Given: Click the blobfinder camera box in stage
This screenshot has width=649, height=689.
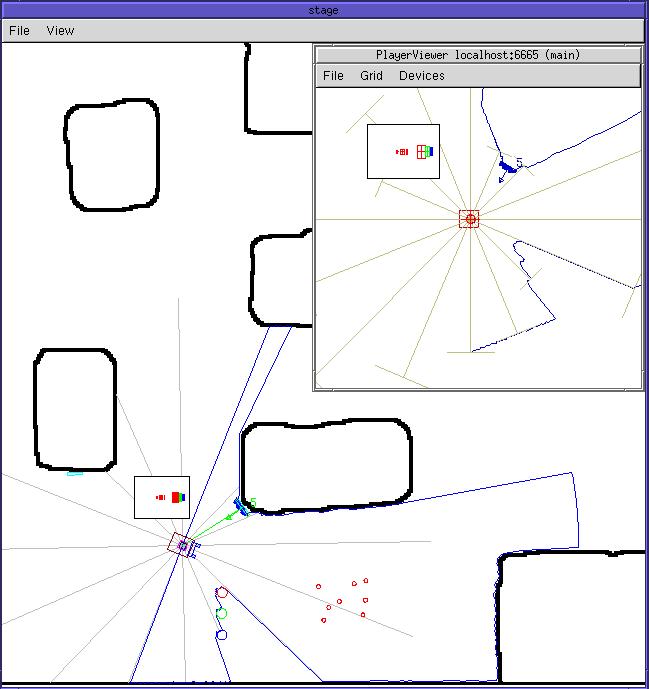Looking at the screenshot, I should click(162, 497).
